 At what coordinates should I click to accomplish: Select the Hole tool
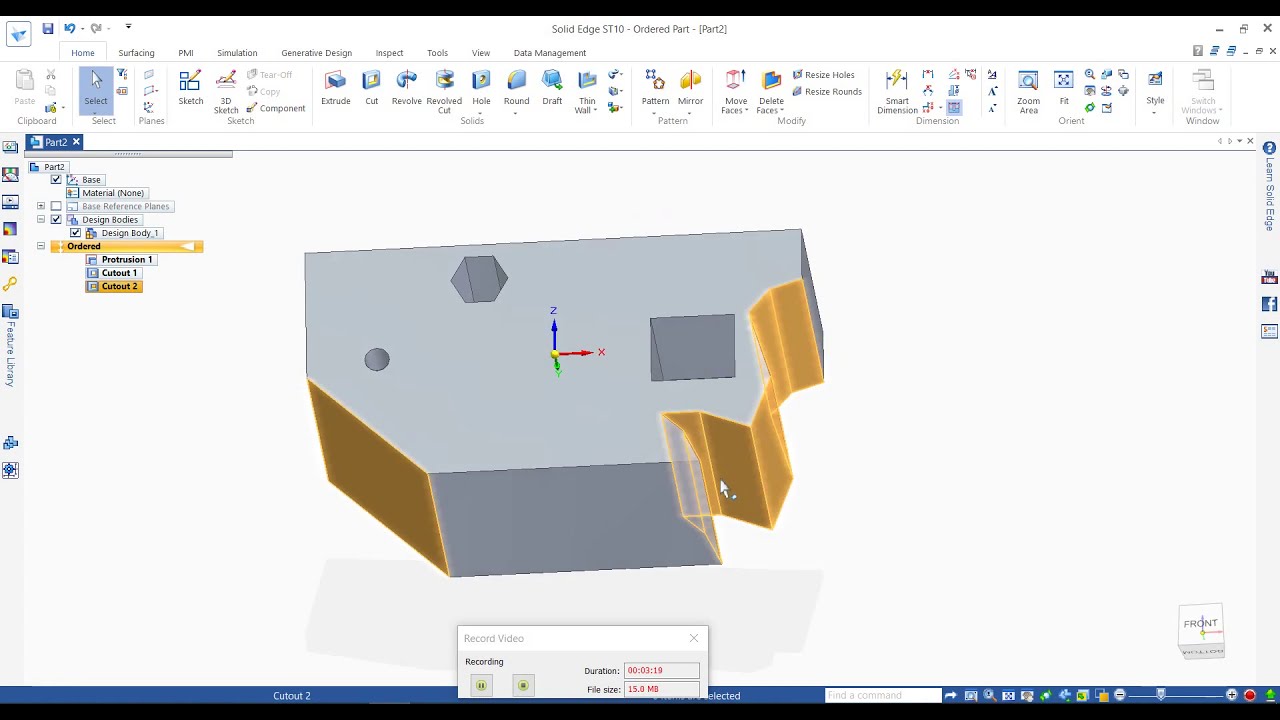pyautogui.click(x=481, y=88)
